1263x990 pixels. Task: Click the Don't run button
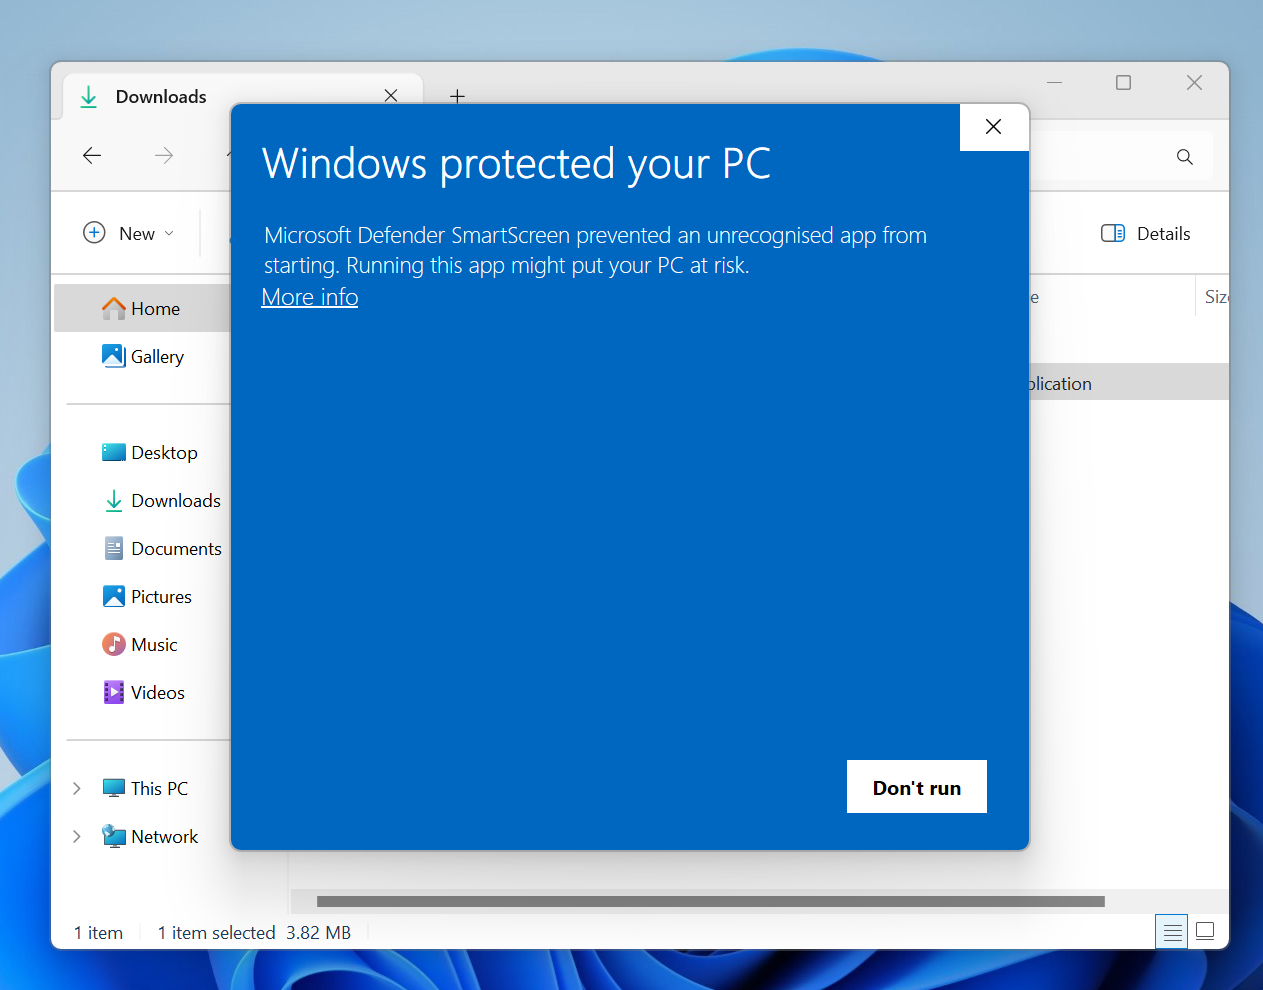click(x=916, y=787)
